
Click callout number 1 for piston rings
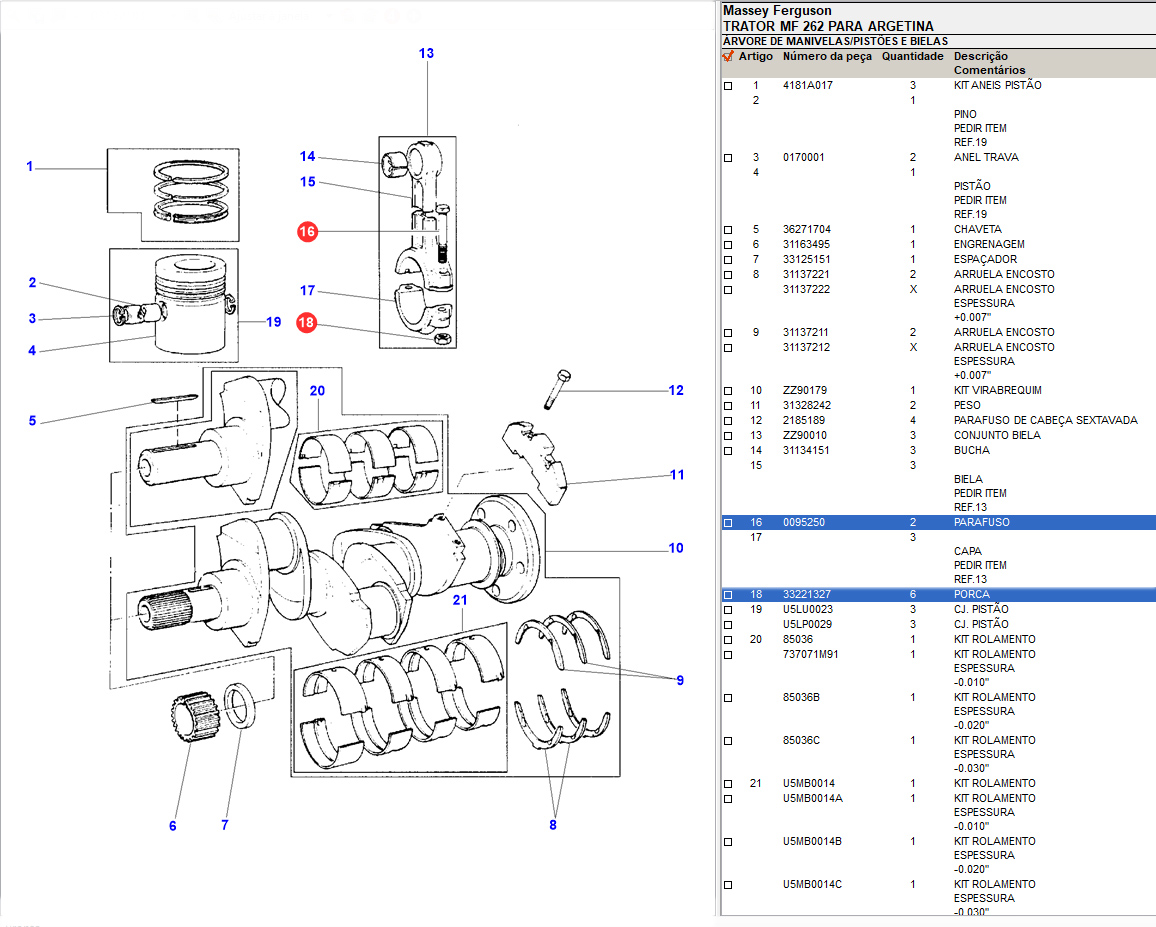coord(30,166)
